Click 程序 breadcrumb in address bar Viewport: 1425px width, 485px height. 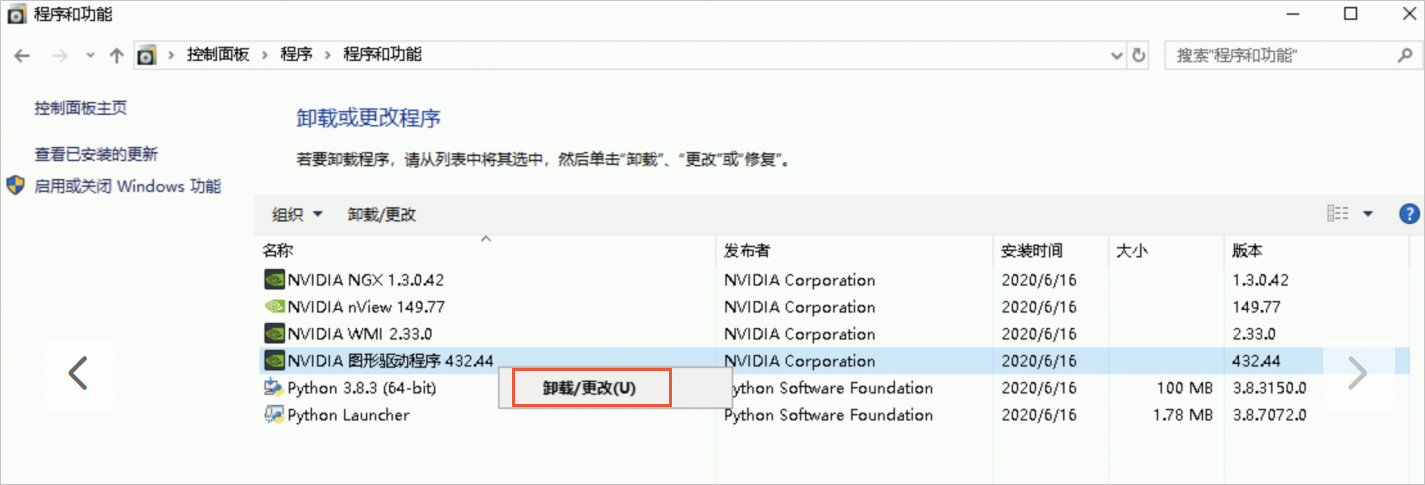(x=296, y=55)
